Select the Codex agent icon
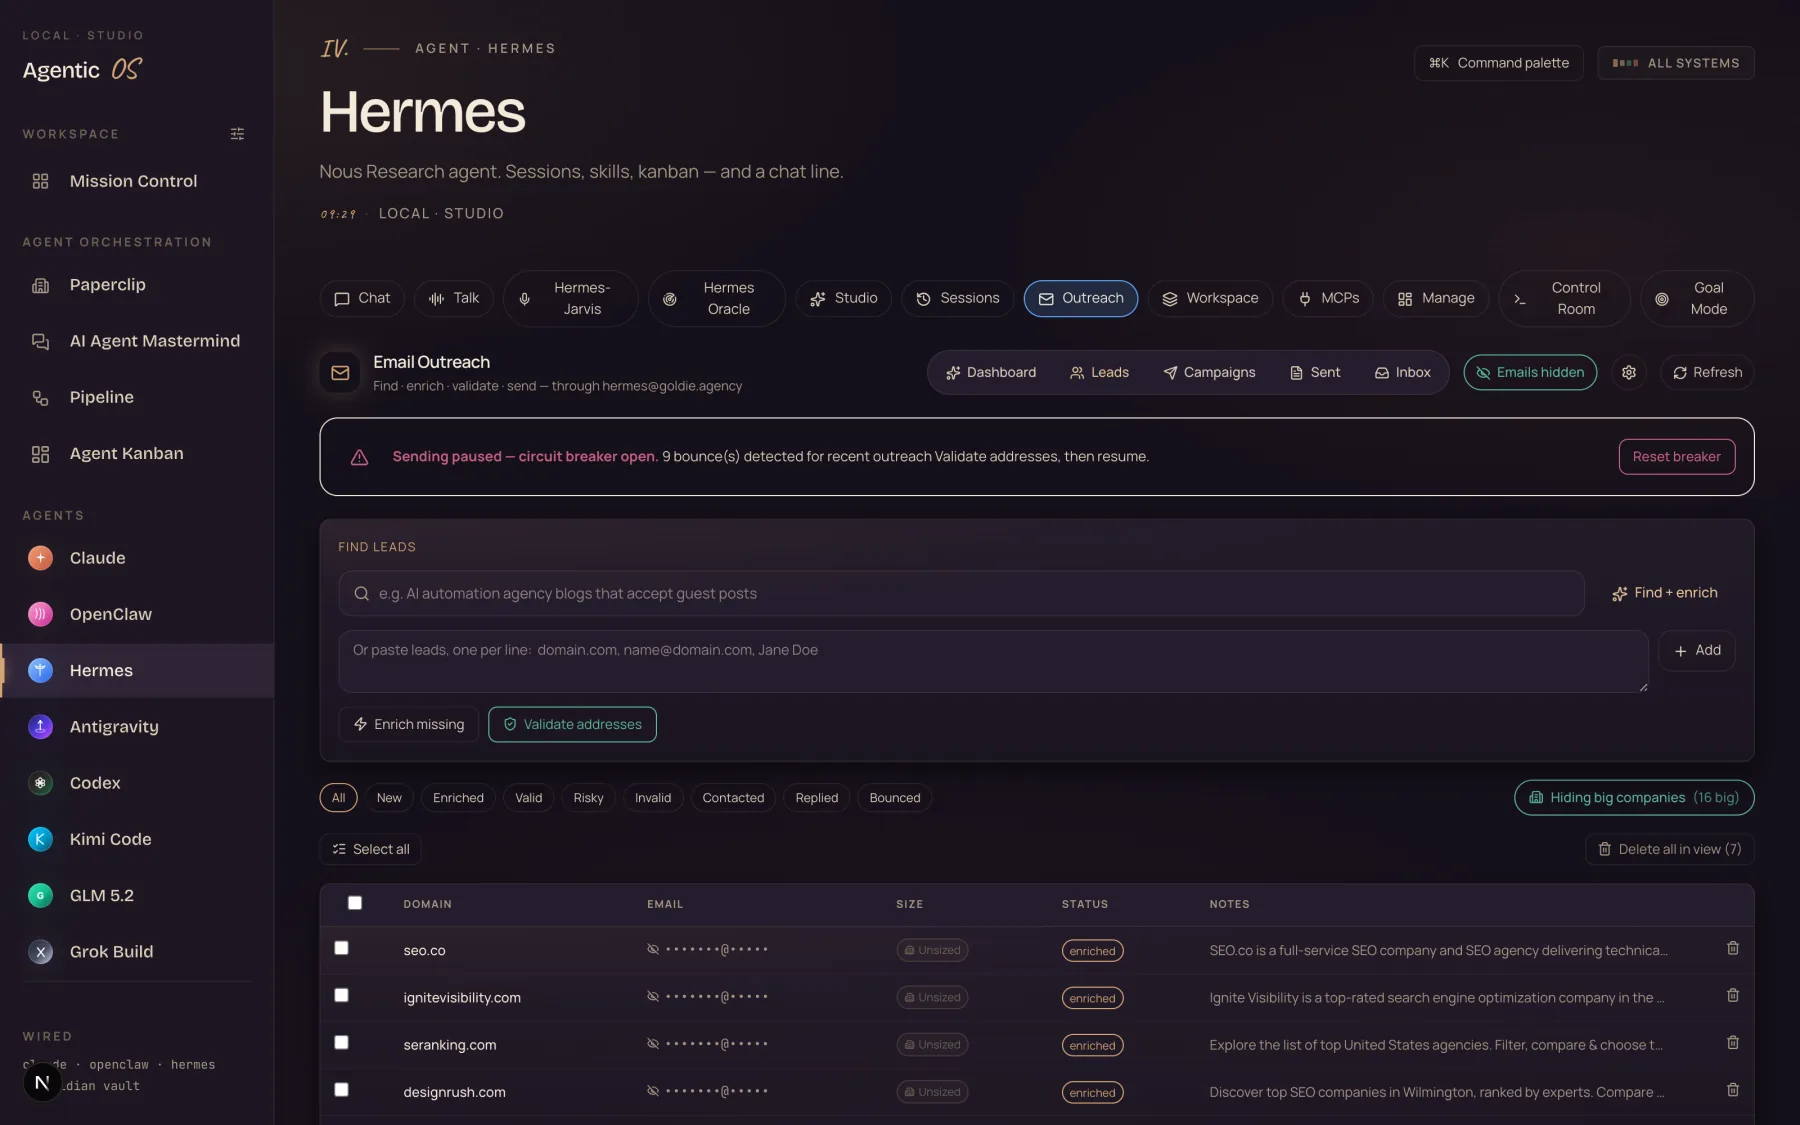Viewport: 1800px width, 1125px height. (x=40, y=783)
